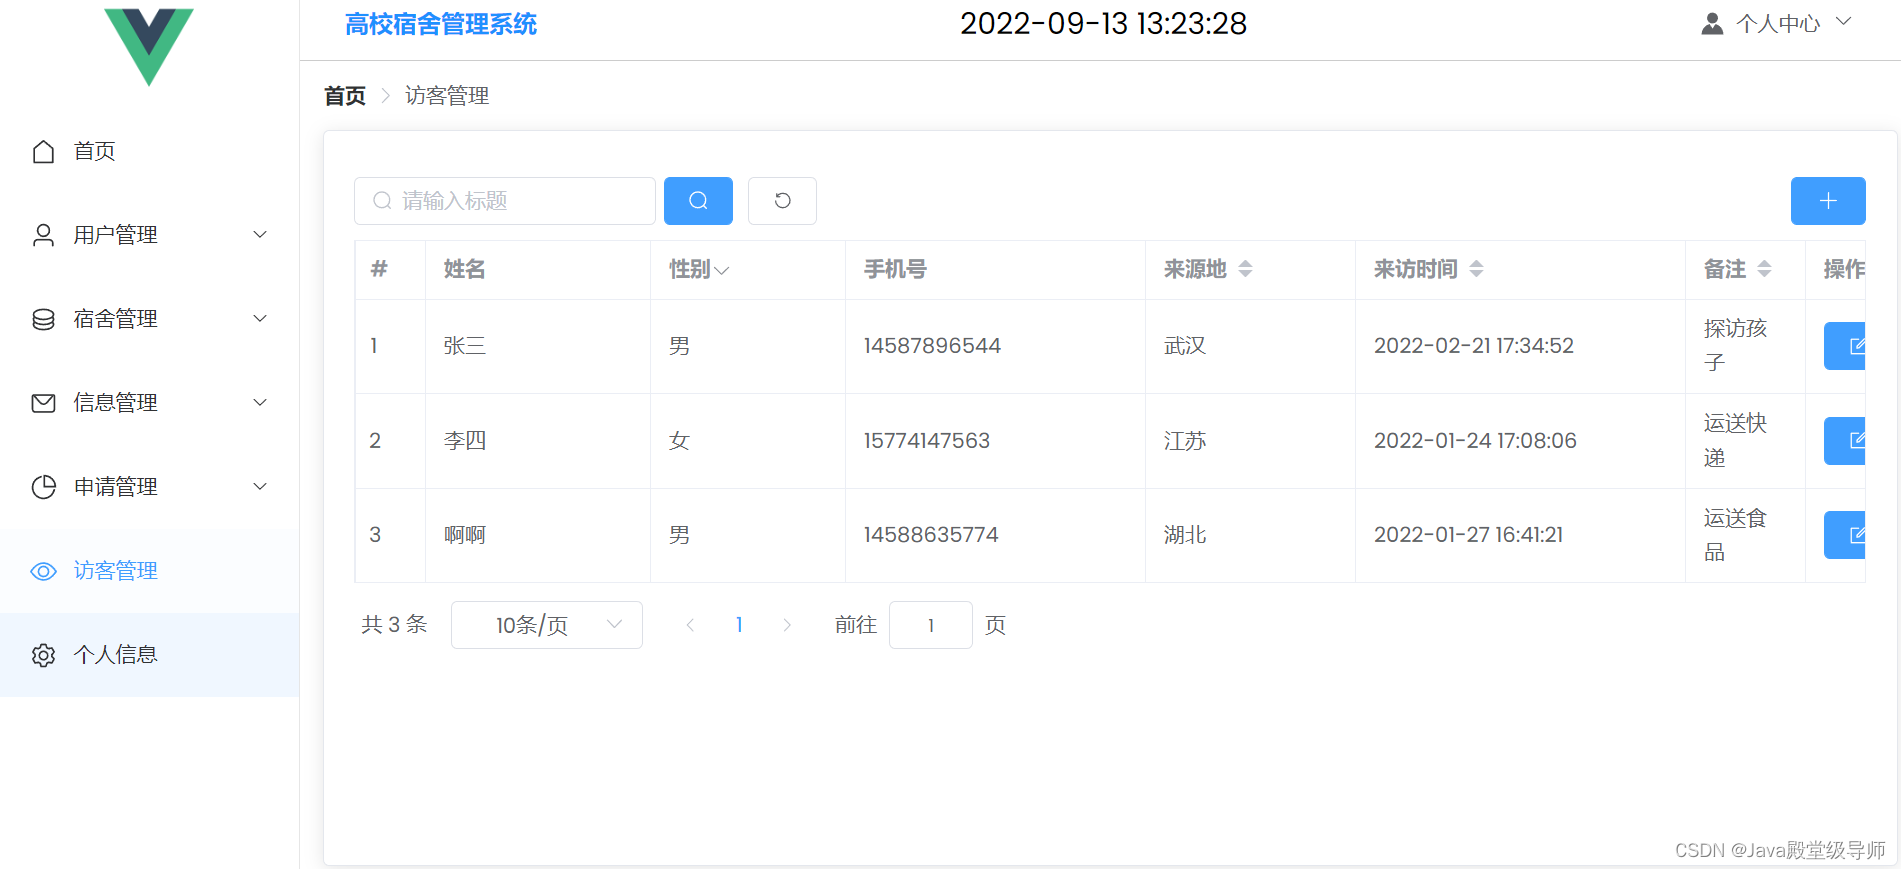
Task: Click the 手机号 column header
Action: pyautogui.click(x=896, y=269)
